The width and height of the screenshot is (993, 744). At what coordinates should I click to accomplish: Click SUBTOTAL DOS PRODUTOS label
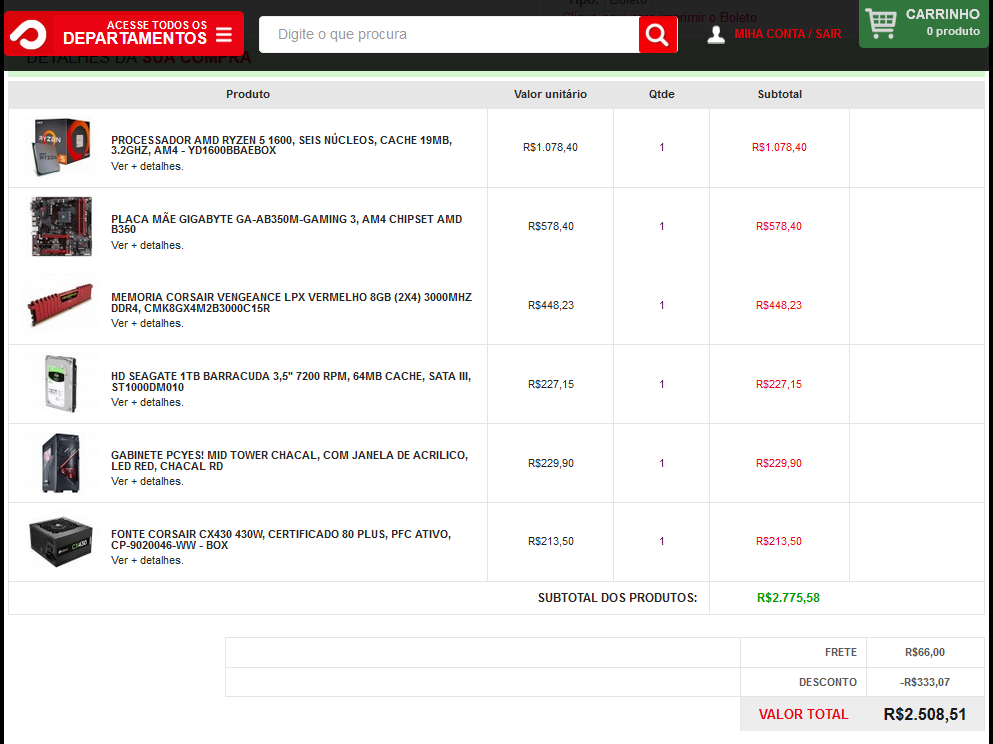tap(617, 598)
